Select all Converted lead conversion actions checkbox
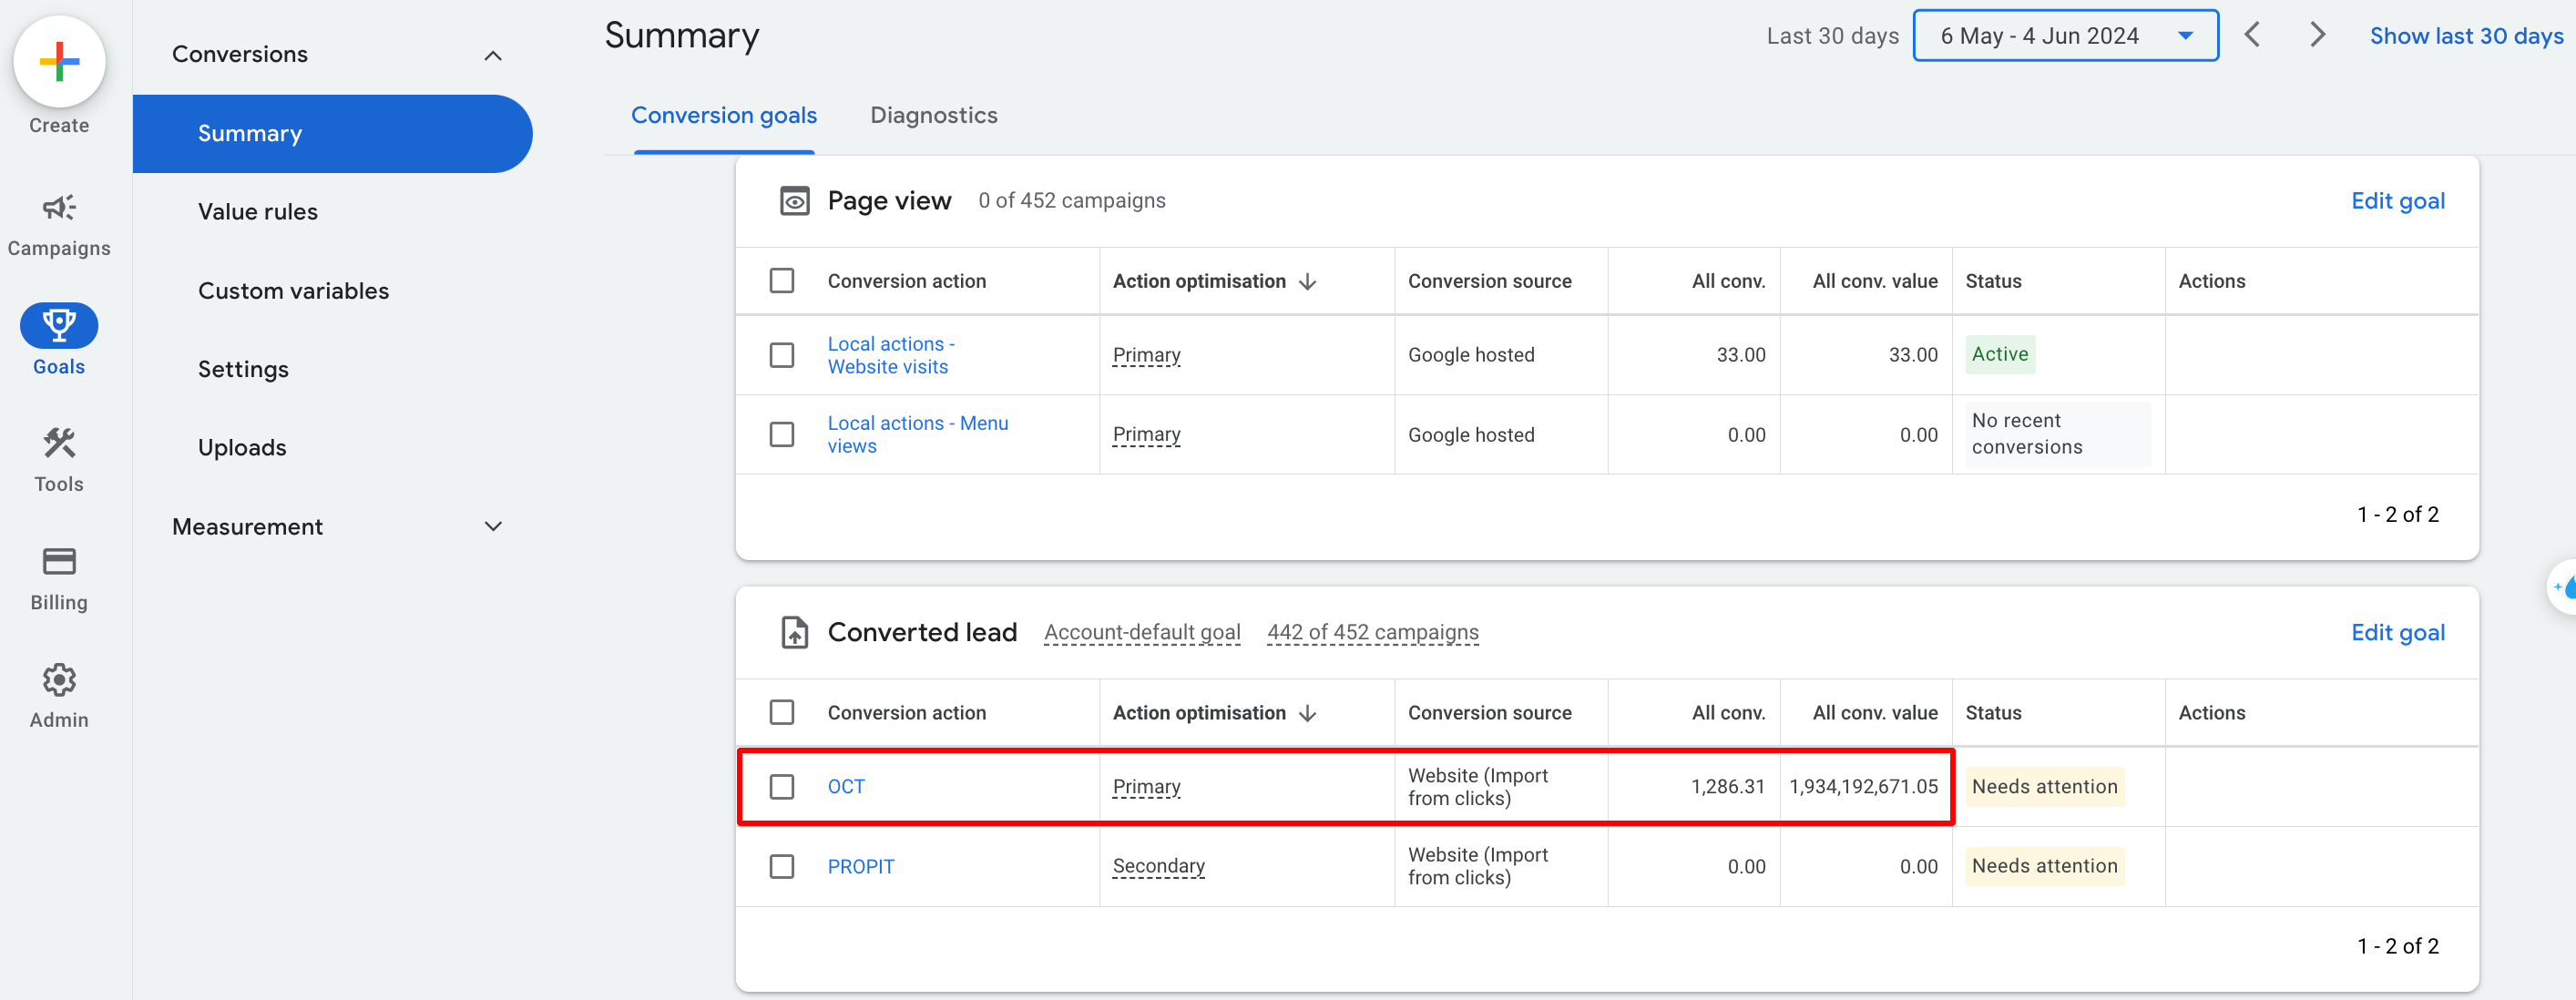Screen dimensions: 2576x1000 point(782,713)
